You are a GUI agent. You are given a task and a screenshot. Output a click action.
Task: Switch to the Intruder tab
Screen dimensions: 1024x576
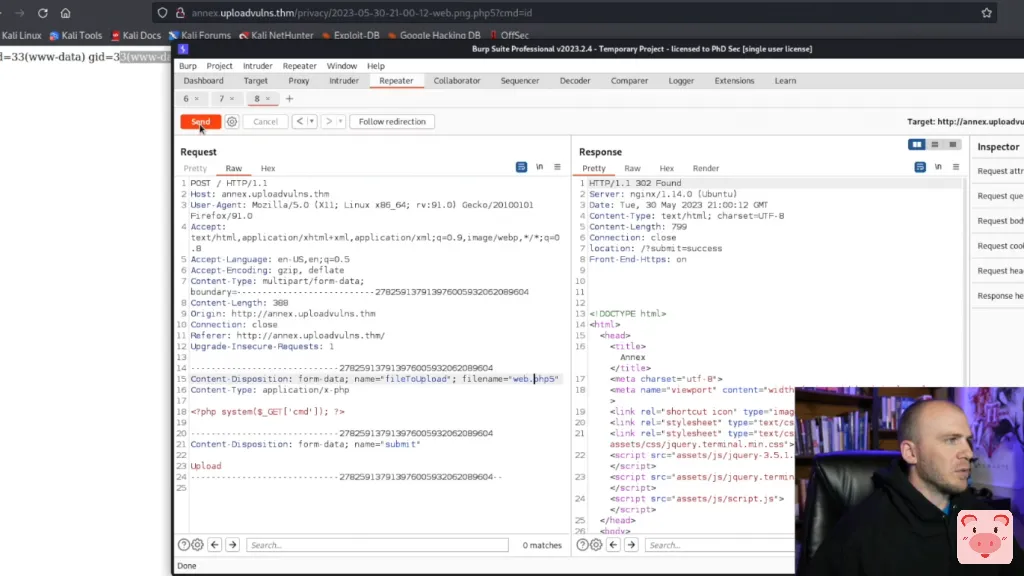click(344, 81)
